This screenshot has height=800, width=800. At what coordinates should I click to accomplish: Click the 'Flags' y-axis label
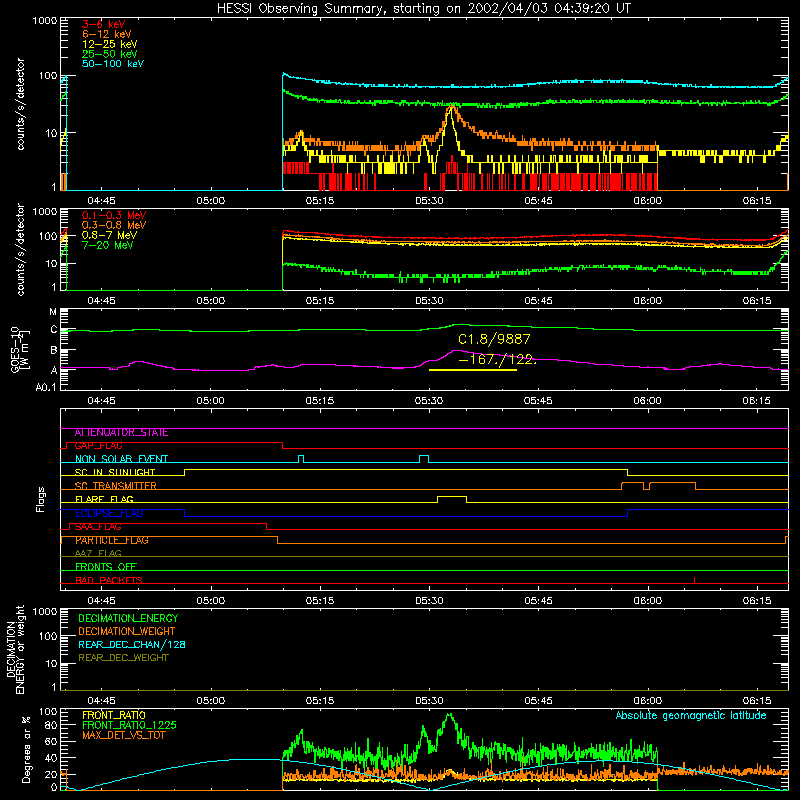[41, 499]
